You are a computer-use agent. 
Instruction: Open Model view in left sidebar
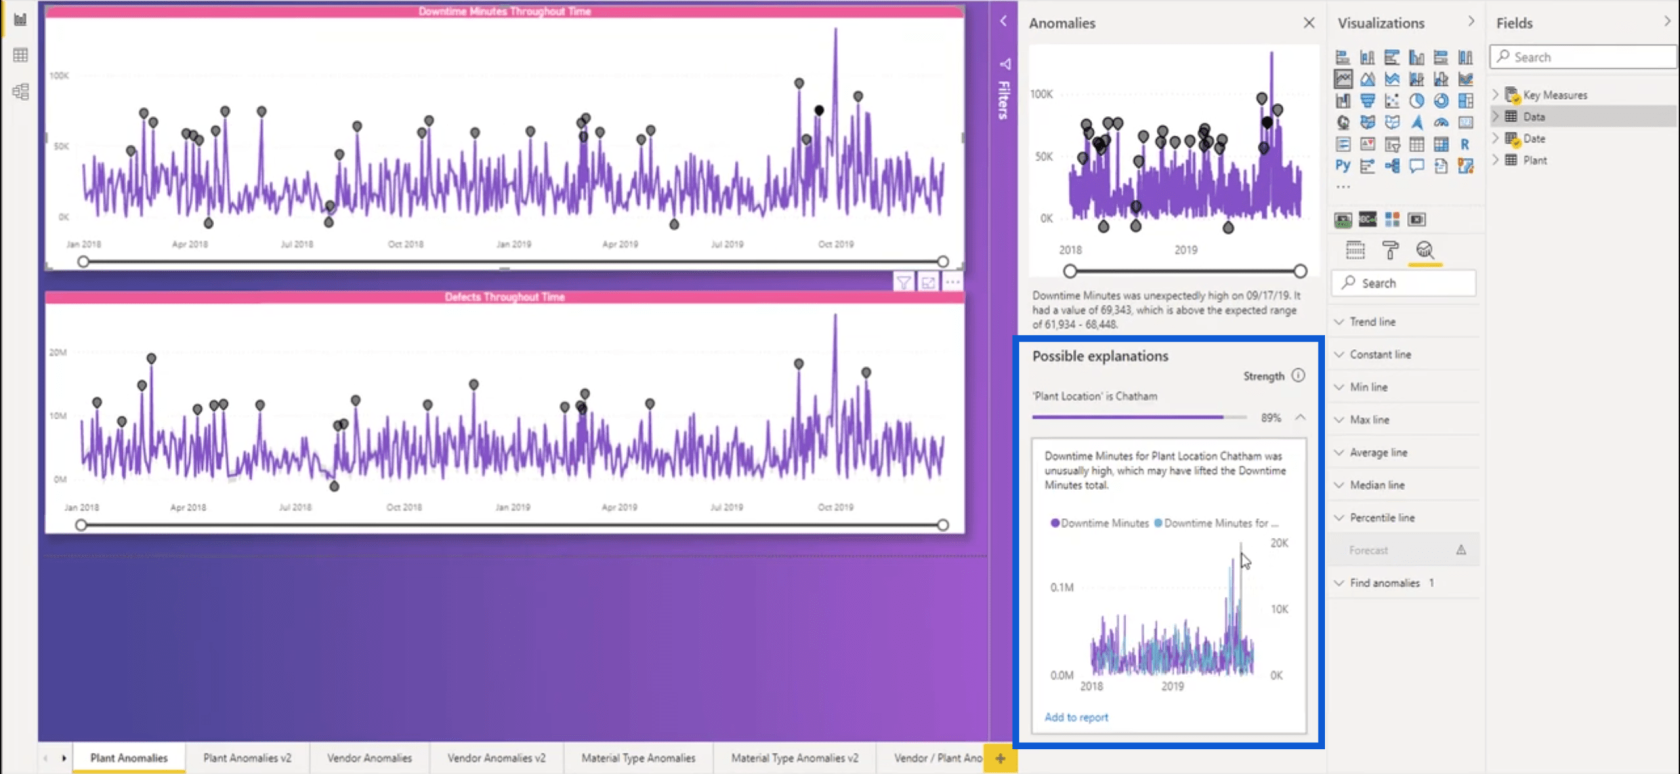(20, 92)
